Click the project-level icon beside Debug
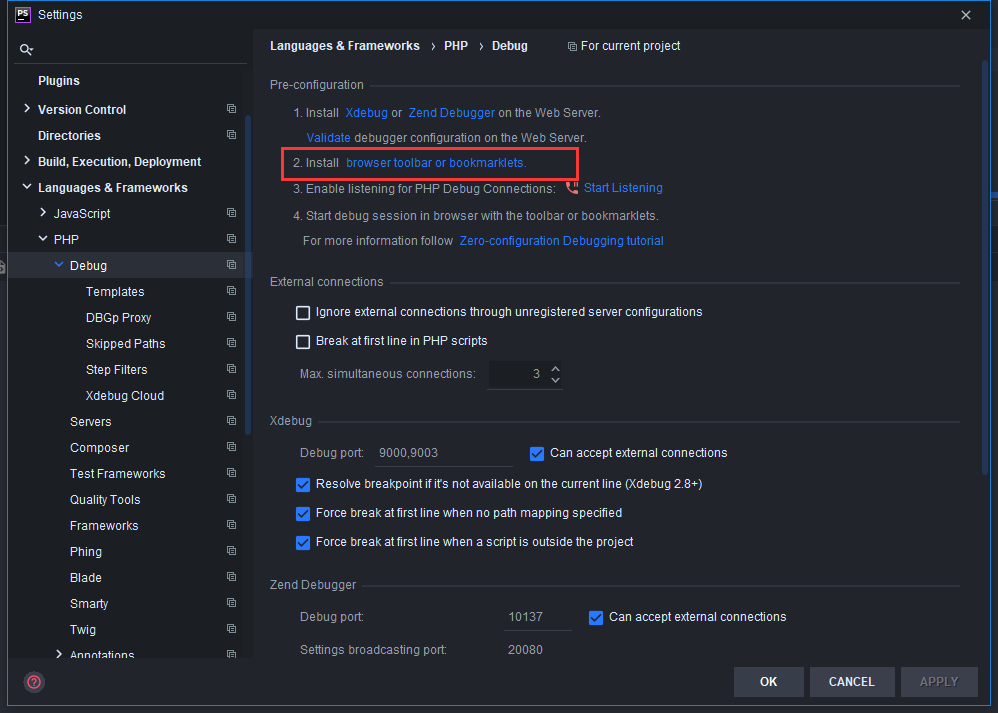The height and width of the screenshot is (713, 998). pos(232,265)
